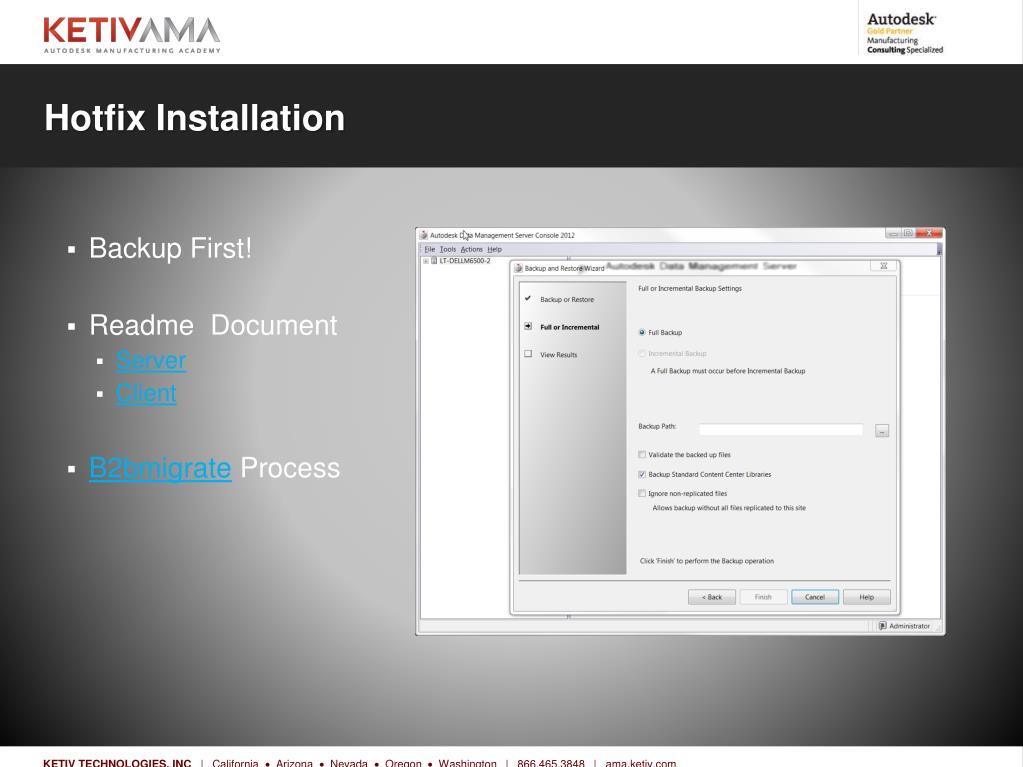Browse for backup path with ellipsis button
The width and height of the screenshot is (1023, 767).
(882, 431)
